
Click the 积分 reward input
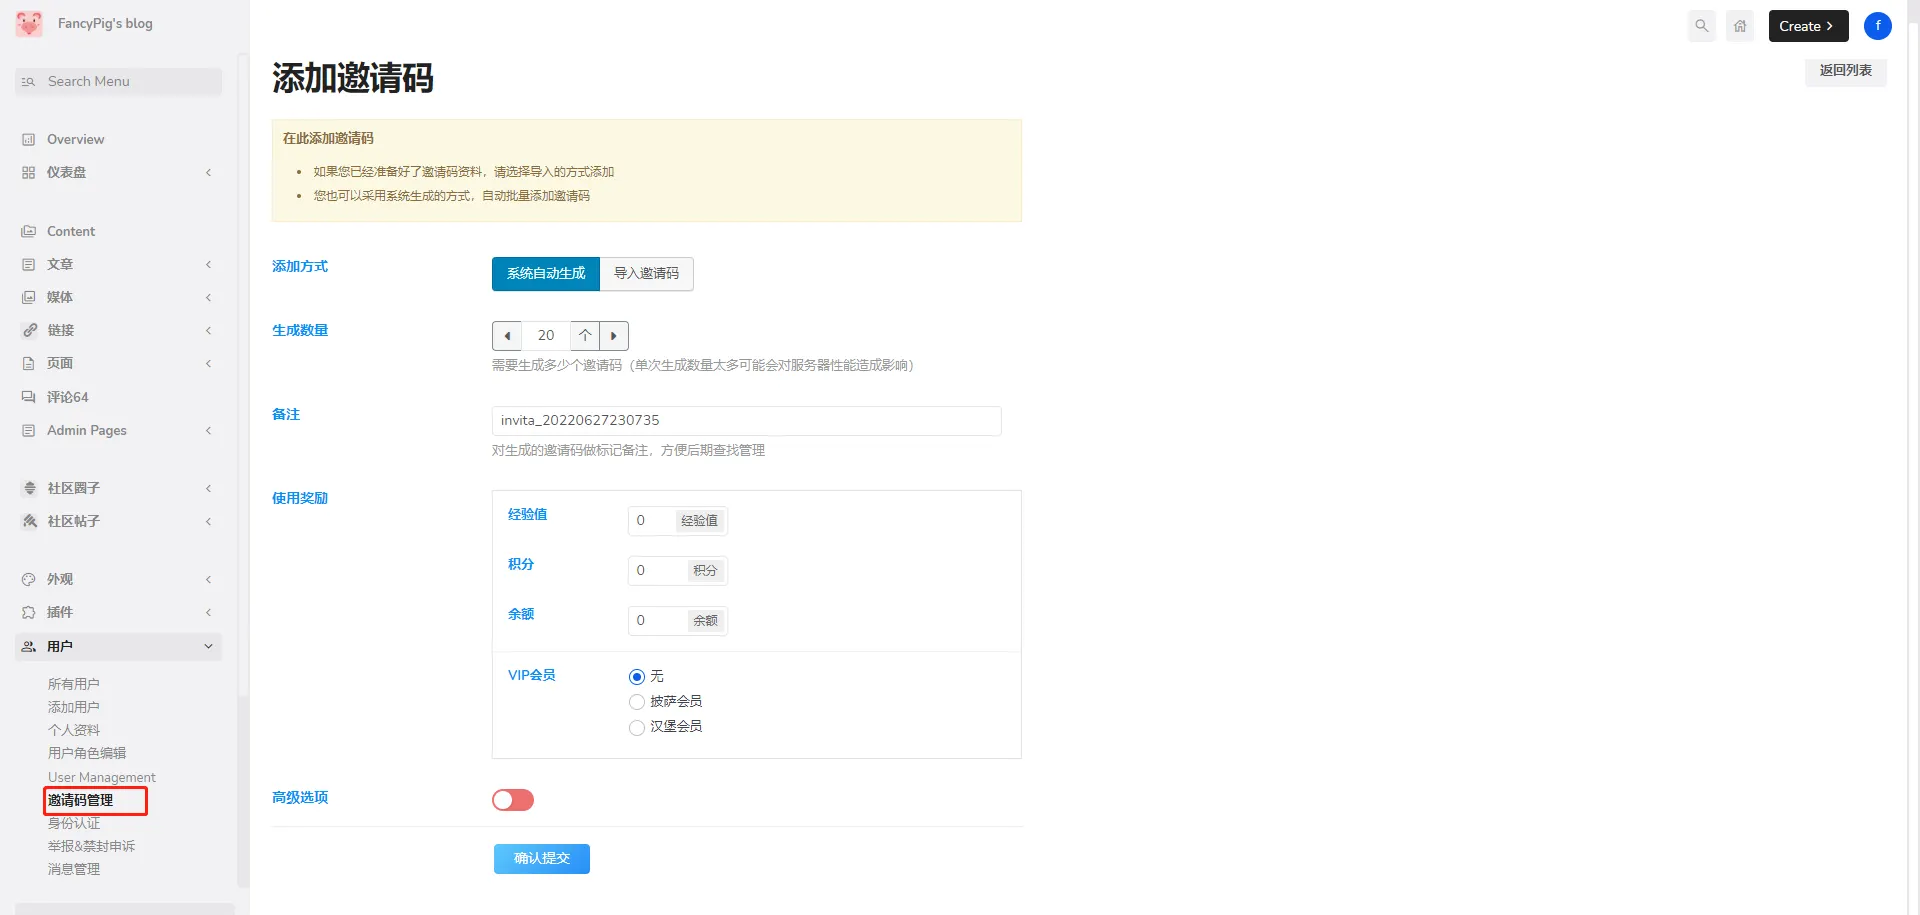(657, 571)
